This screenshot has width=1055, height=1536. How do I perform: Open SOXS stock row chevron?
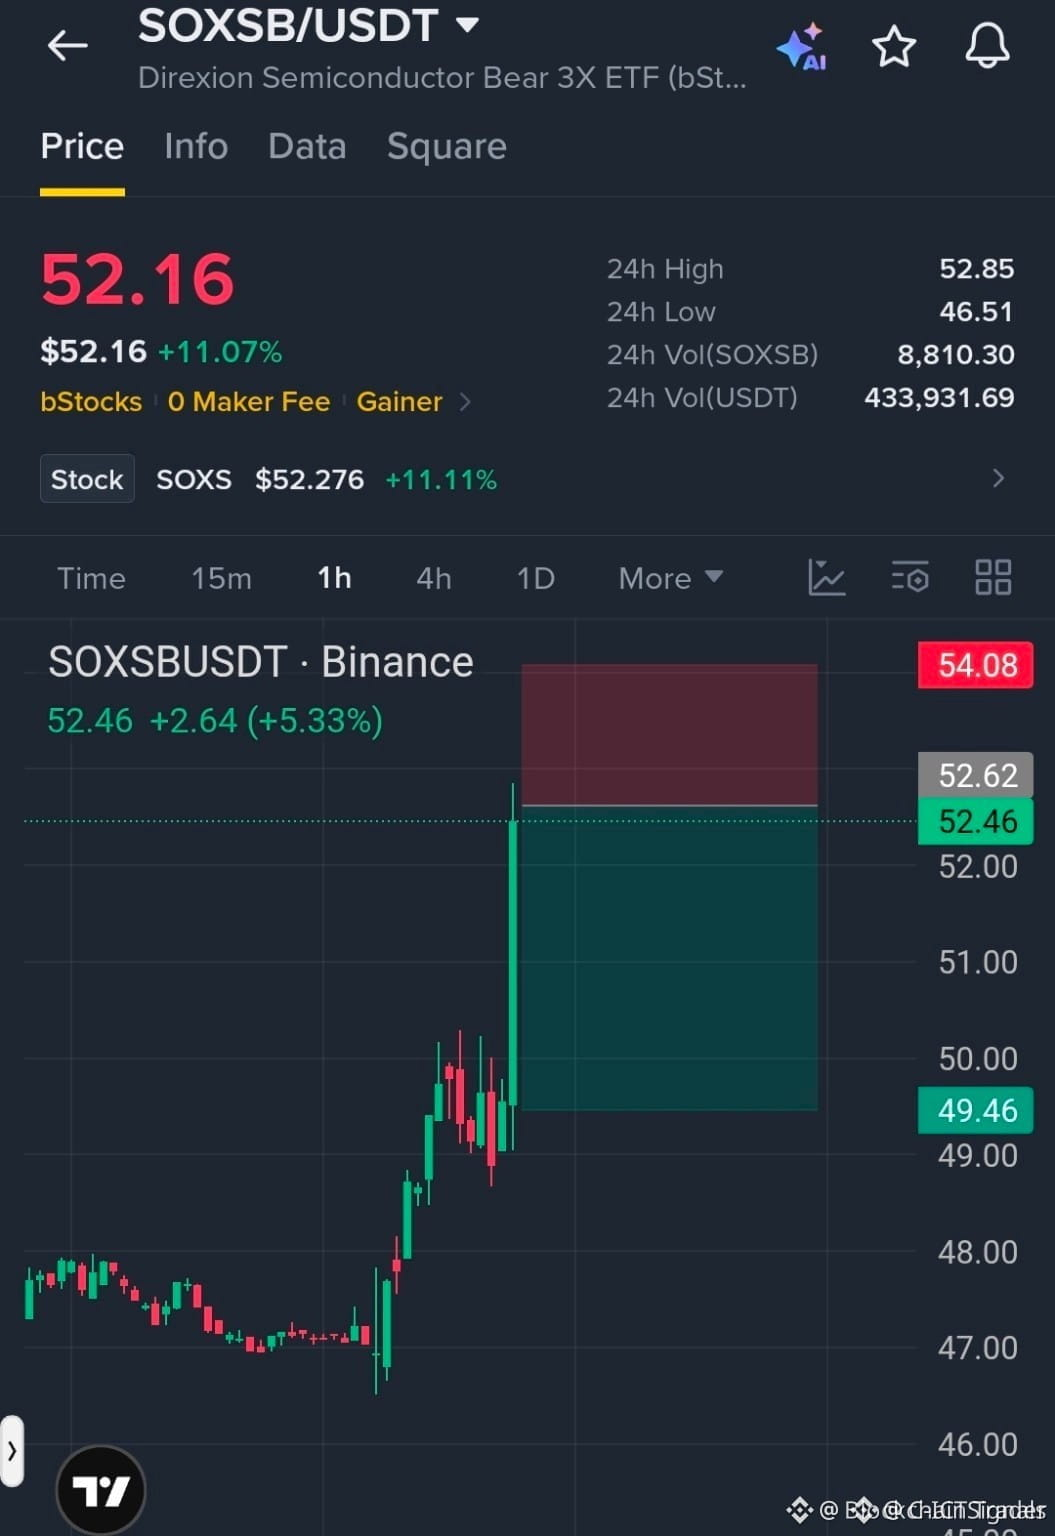coord(998,479)
